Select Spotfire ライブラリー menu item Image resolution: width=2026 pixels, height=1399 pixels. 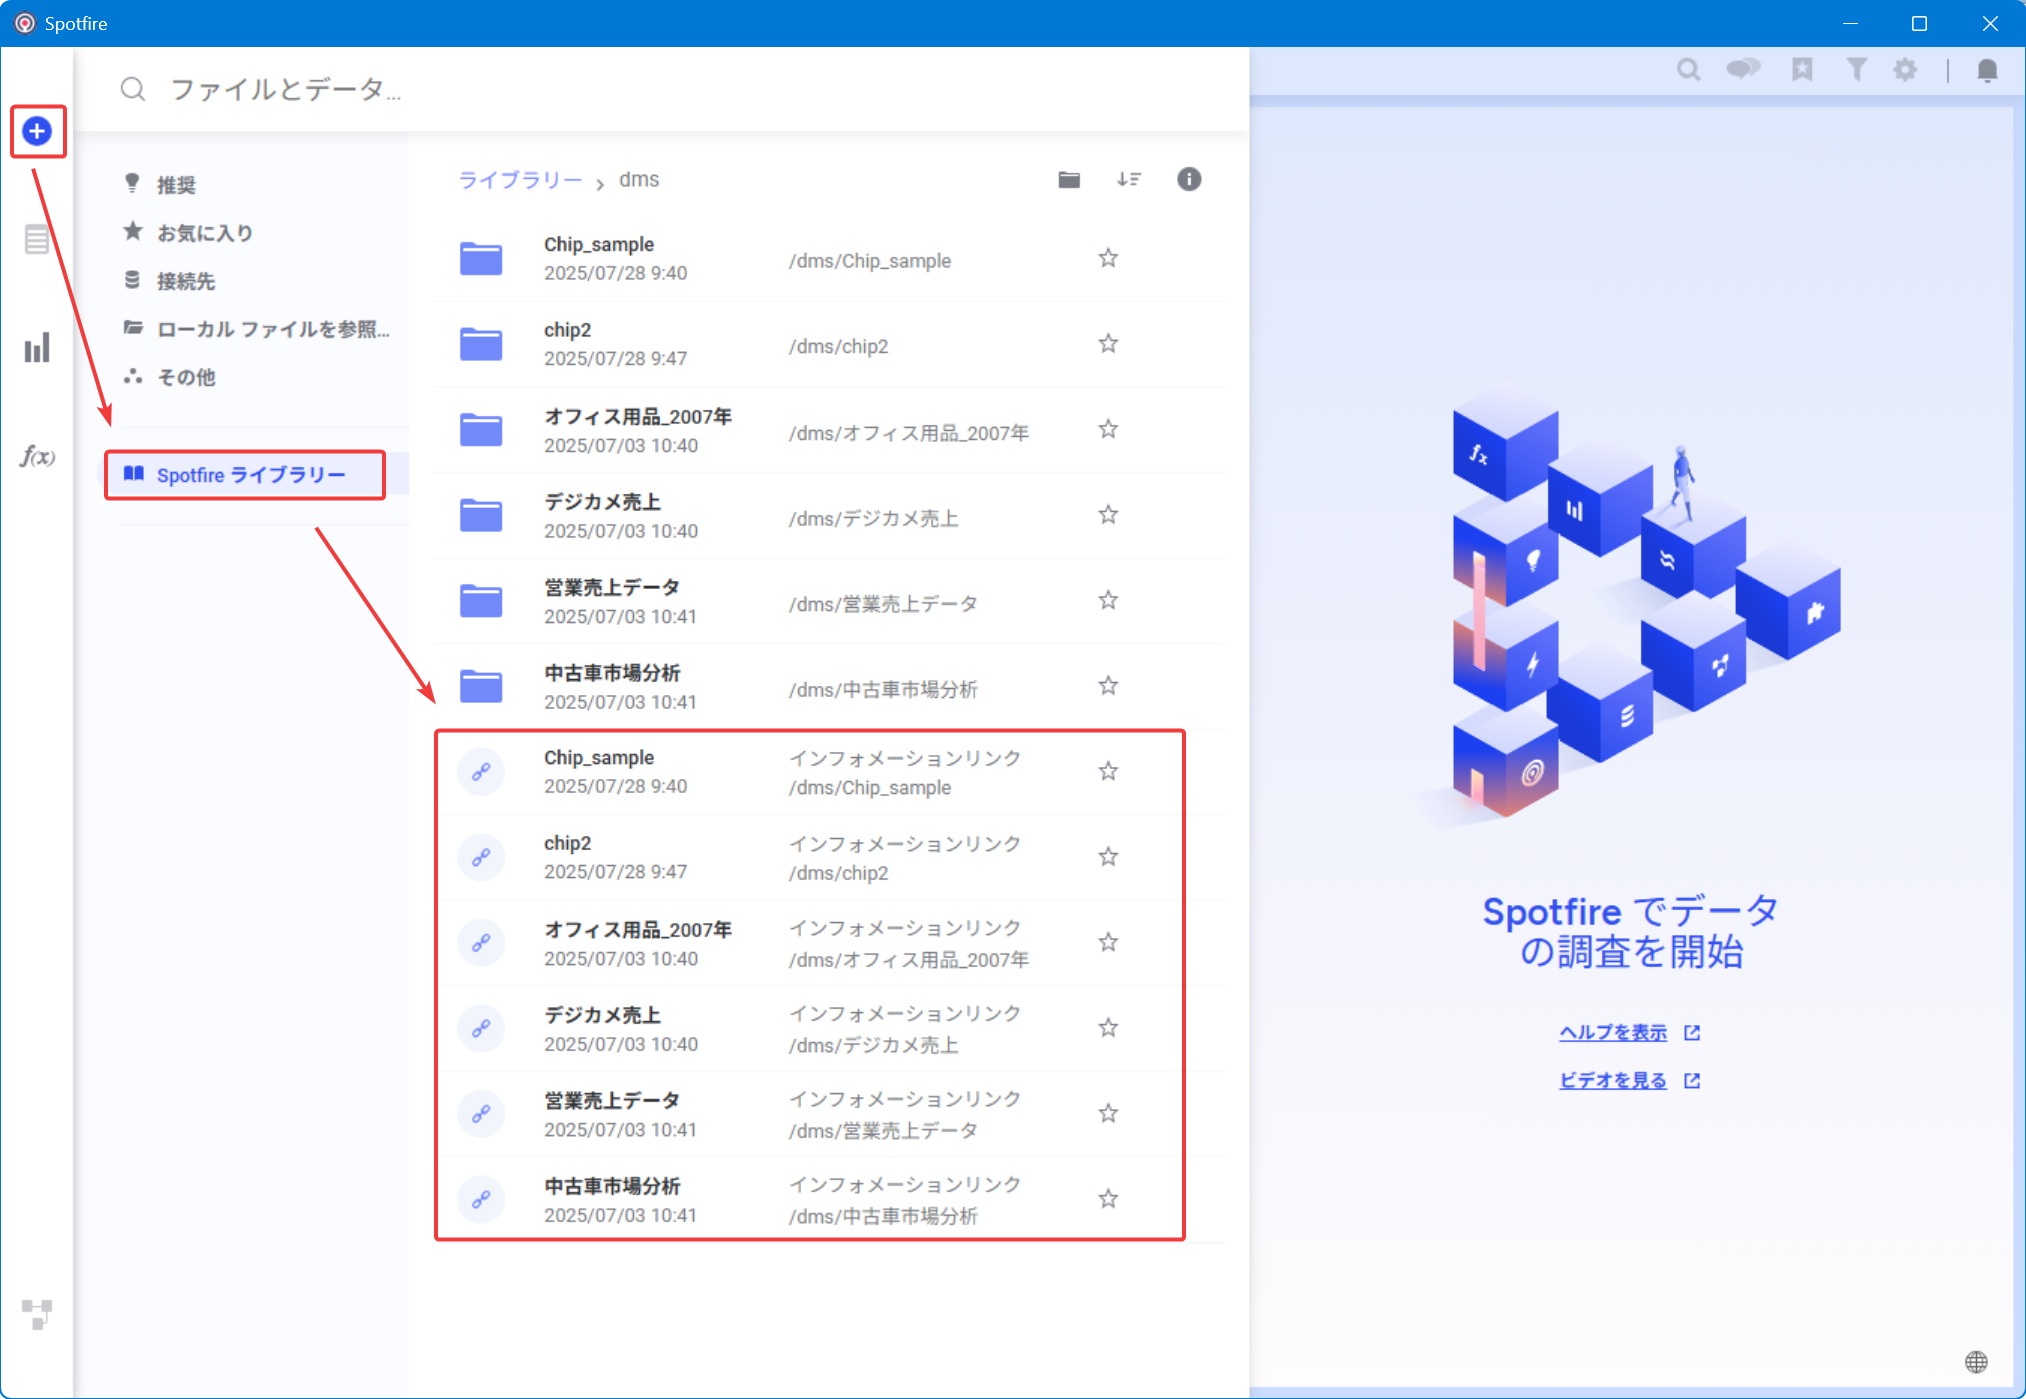pyautogui.click(x=251, y=475)
